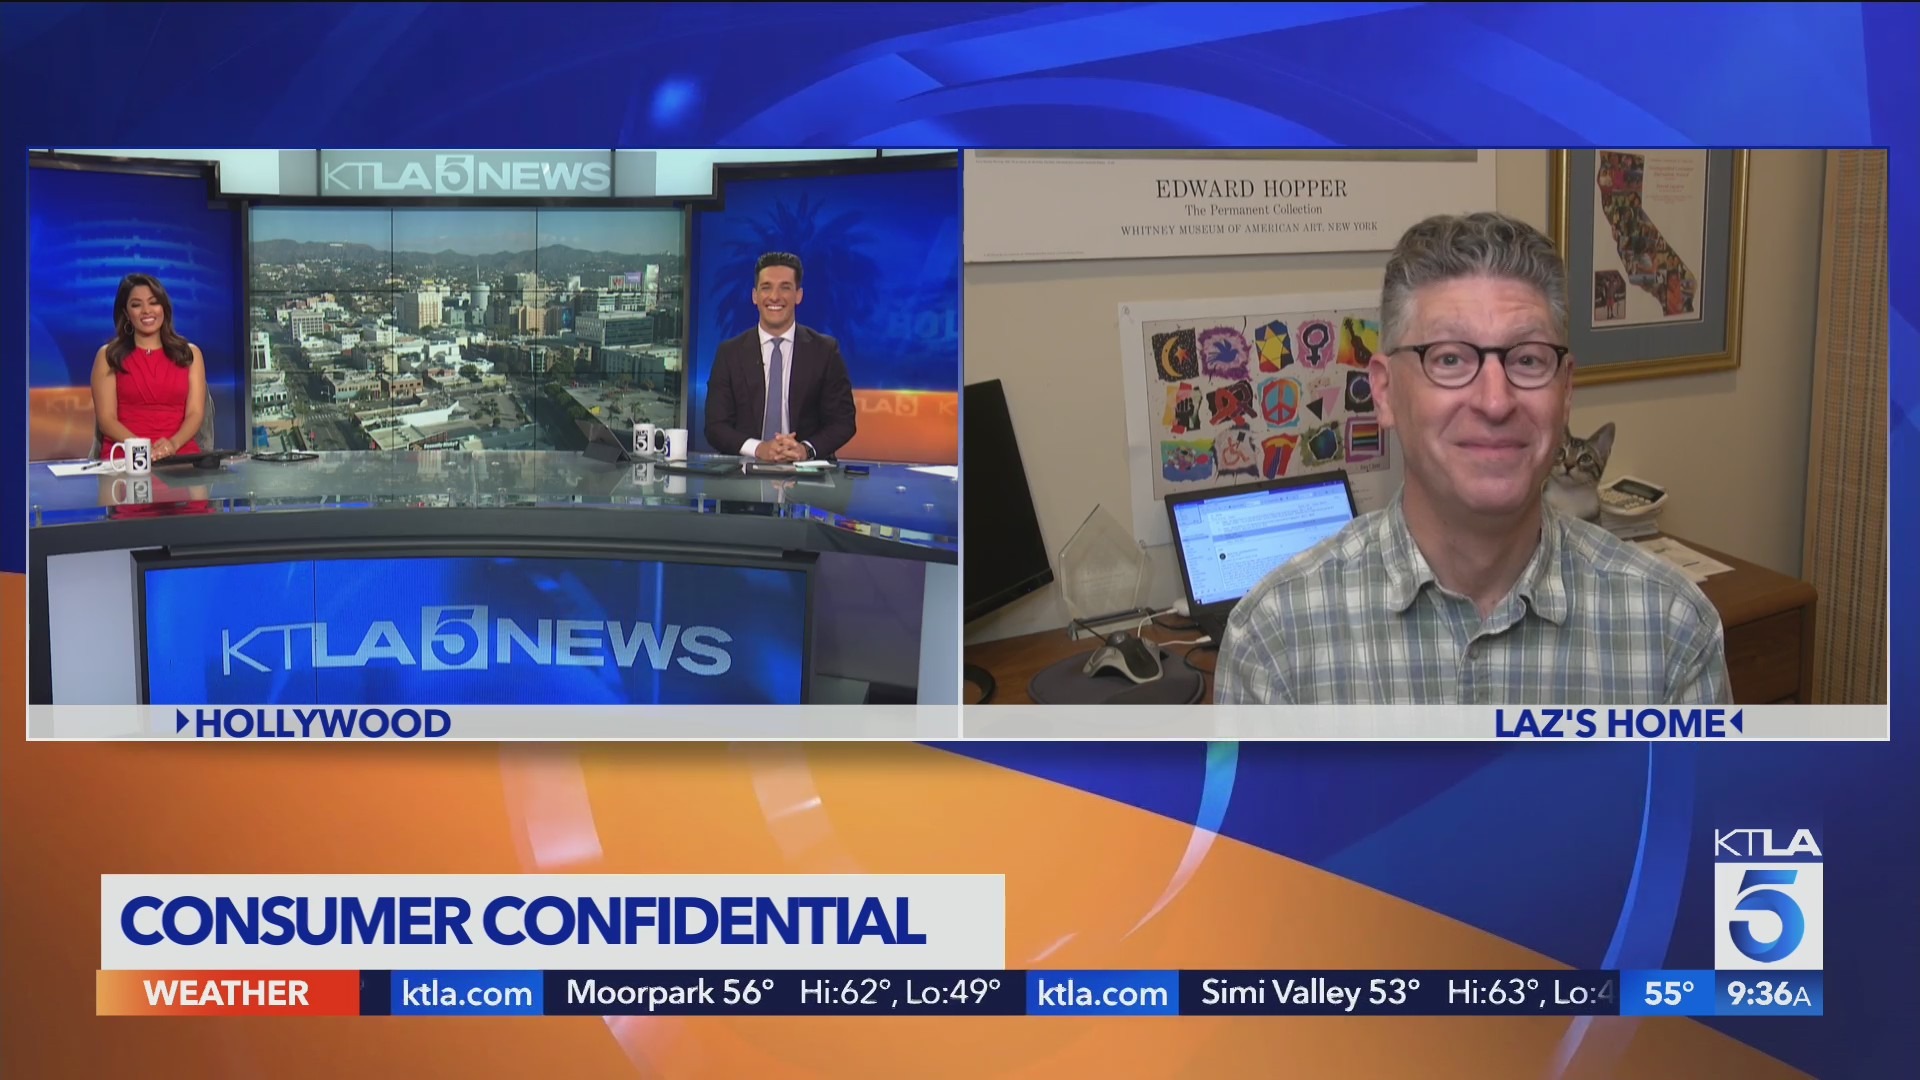
Task: Click the LAZ'S HOME location label
Action: click(x=1609, y=723)
